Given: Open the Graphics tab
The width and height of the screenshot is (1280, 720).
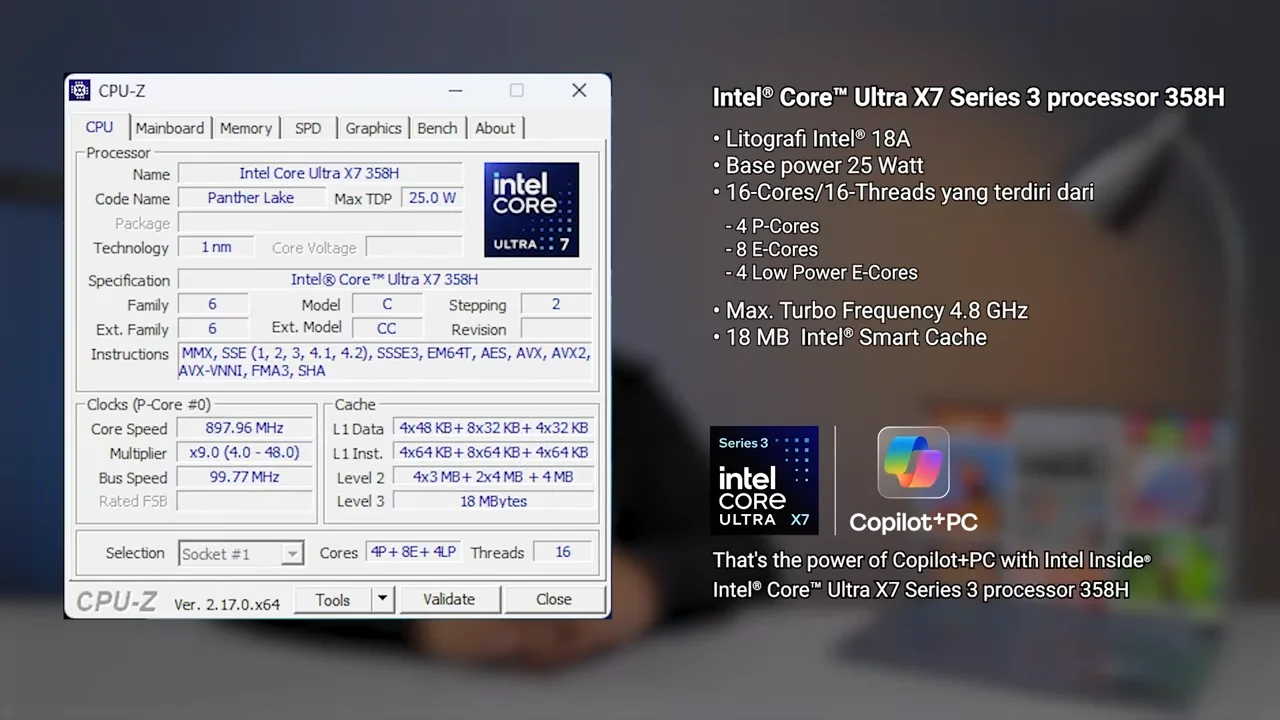Looking at the screenshot, I should pos(373,128).
